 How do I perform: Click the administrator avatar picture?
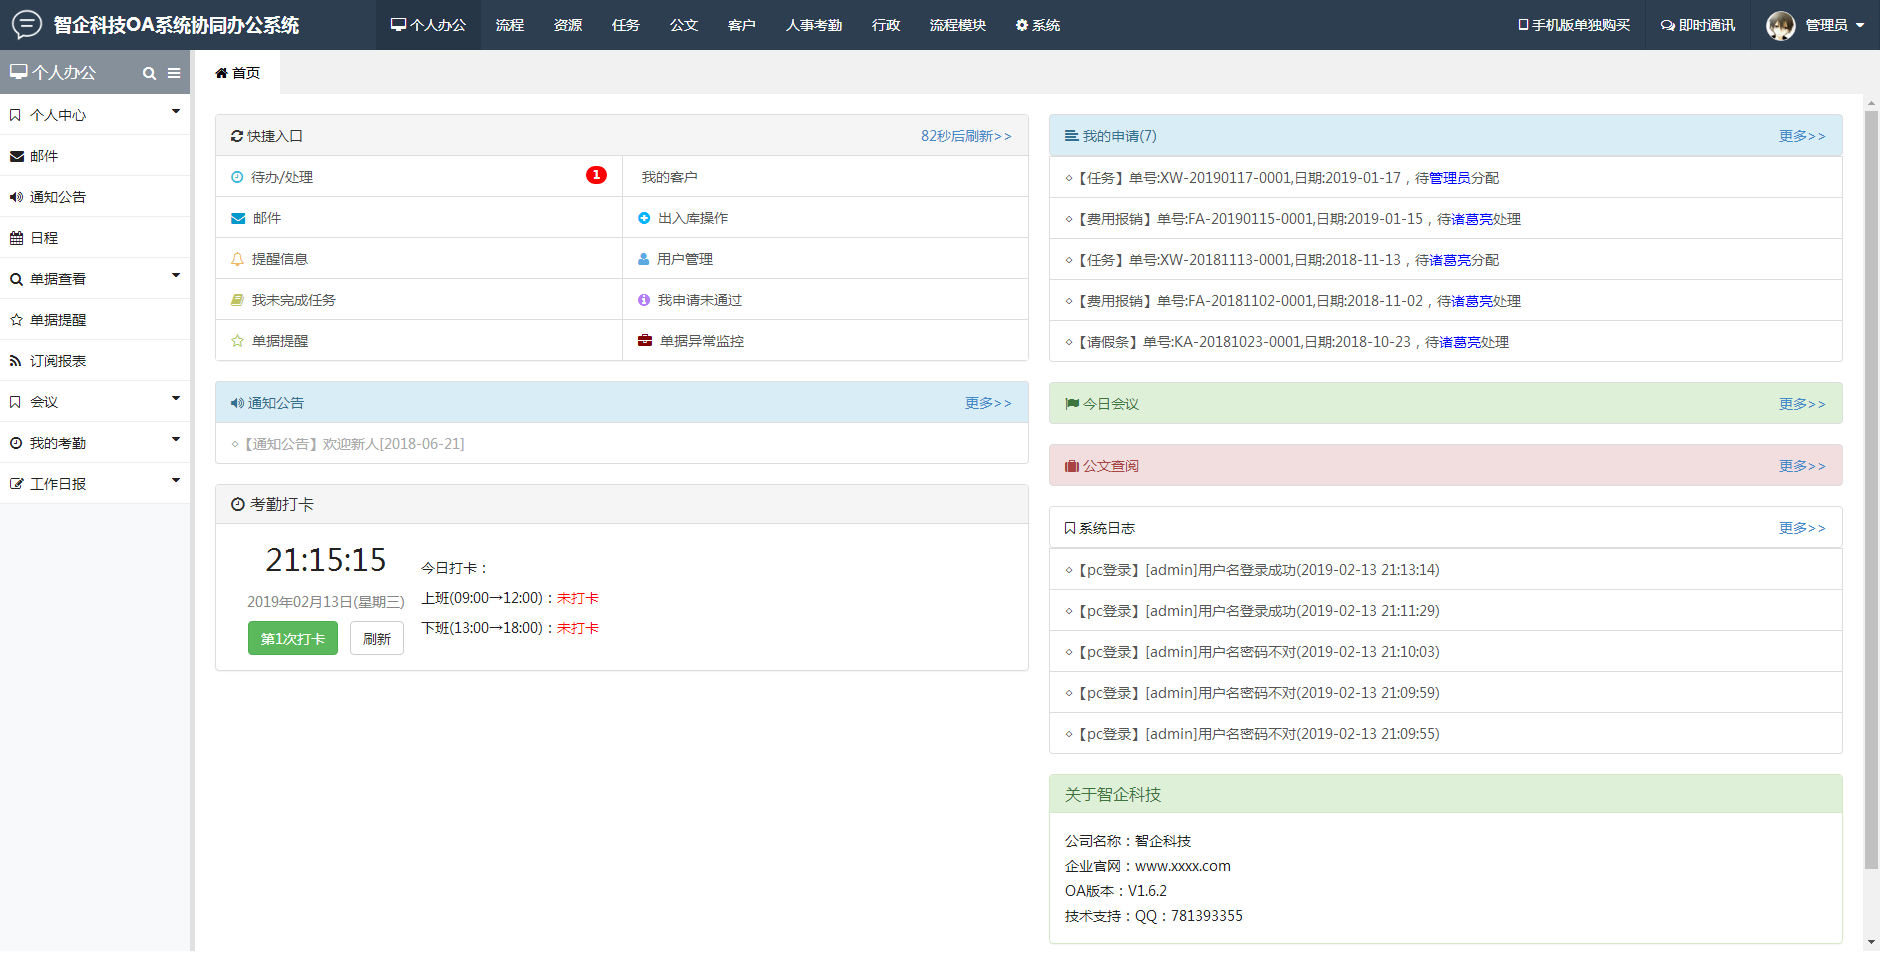point(1780,25)
